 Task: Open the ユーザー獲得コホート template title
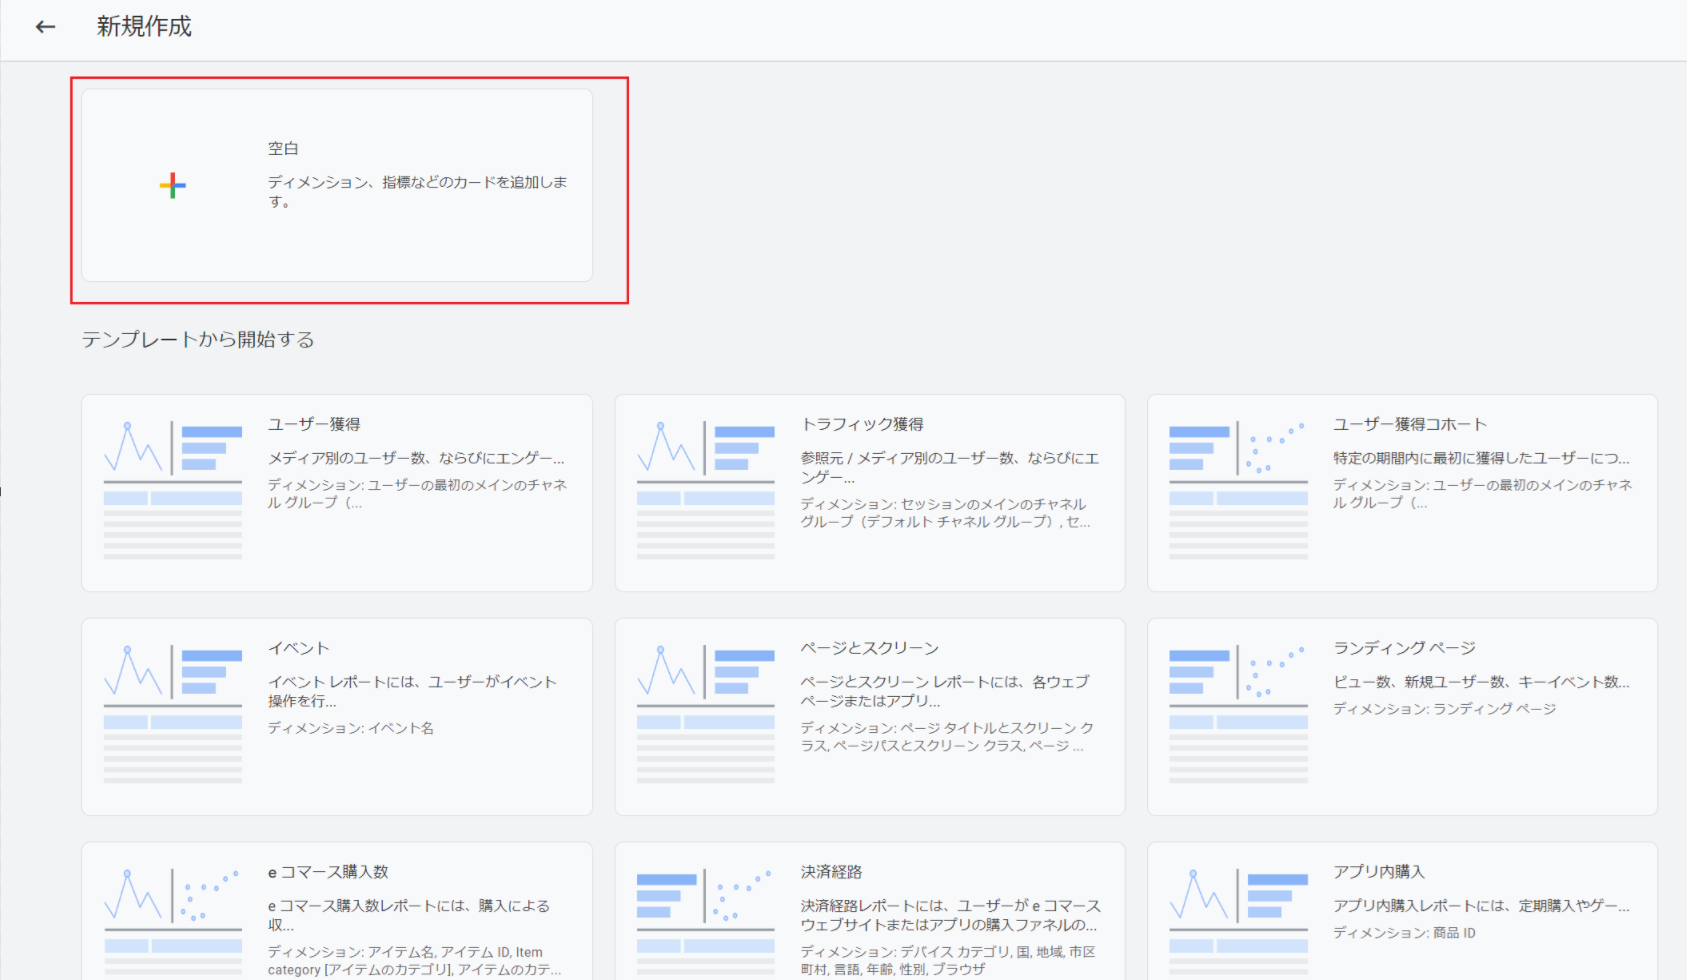(x=1410, y=424)
